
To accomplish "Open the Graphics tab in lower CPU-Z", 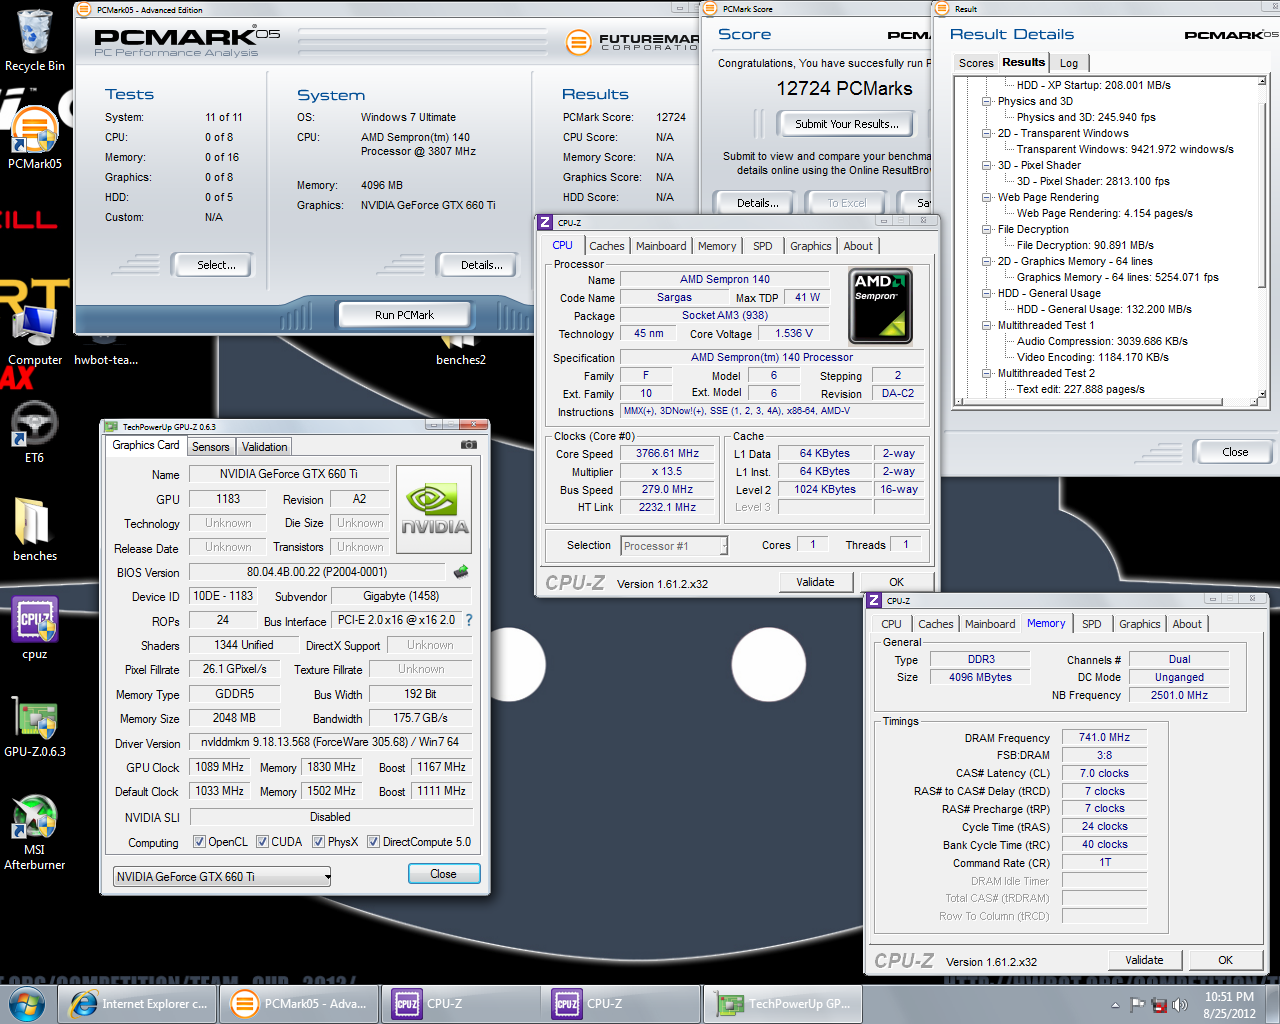I will [x=1139, y=624].
